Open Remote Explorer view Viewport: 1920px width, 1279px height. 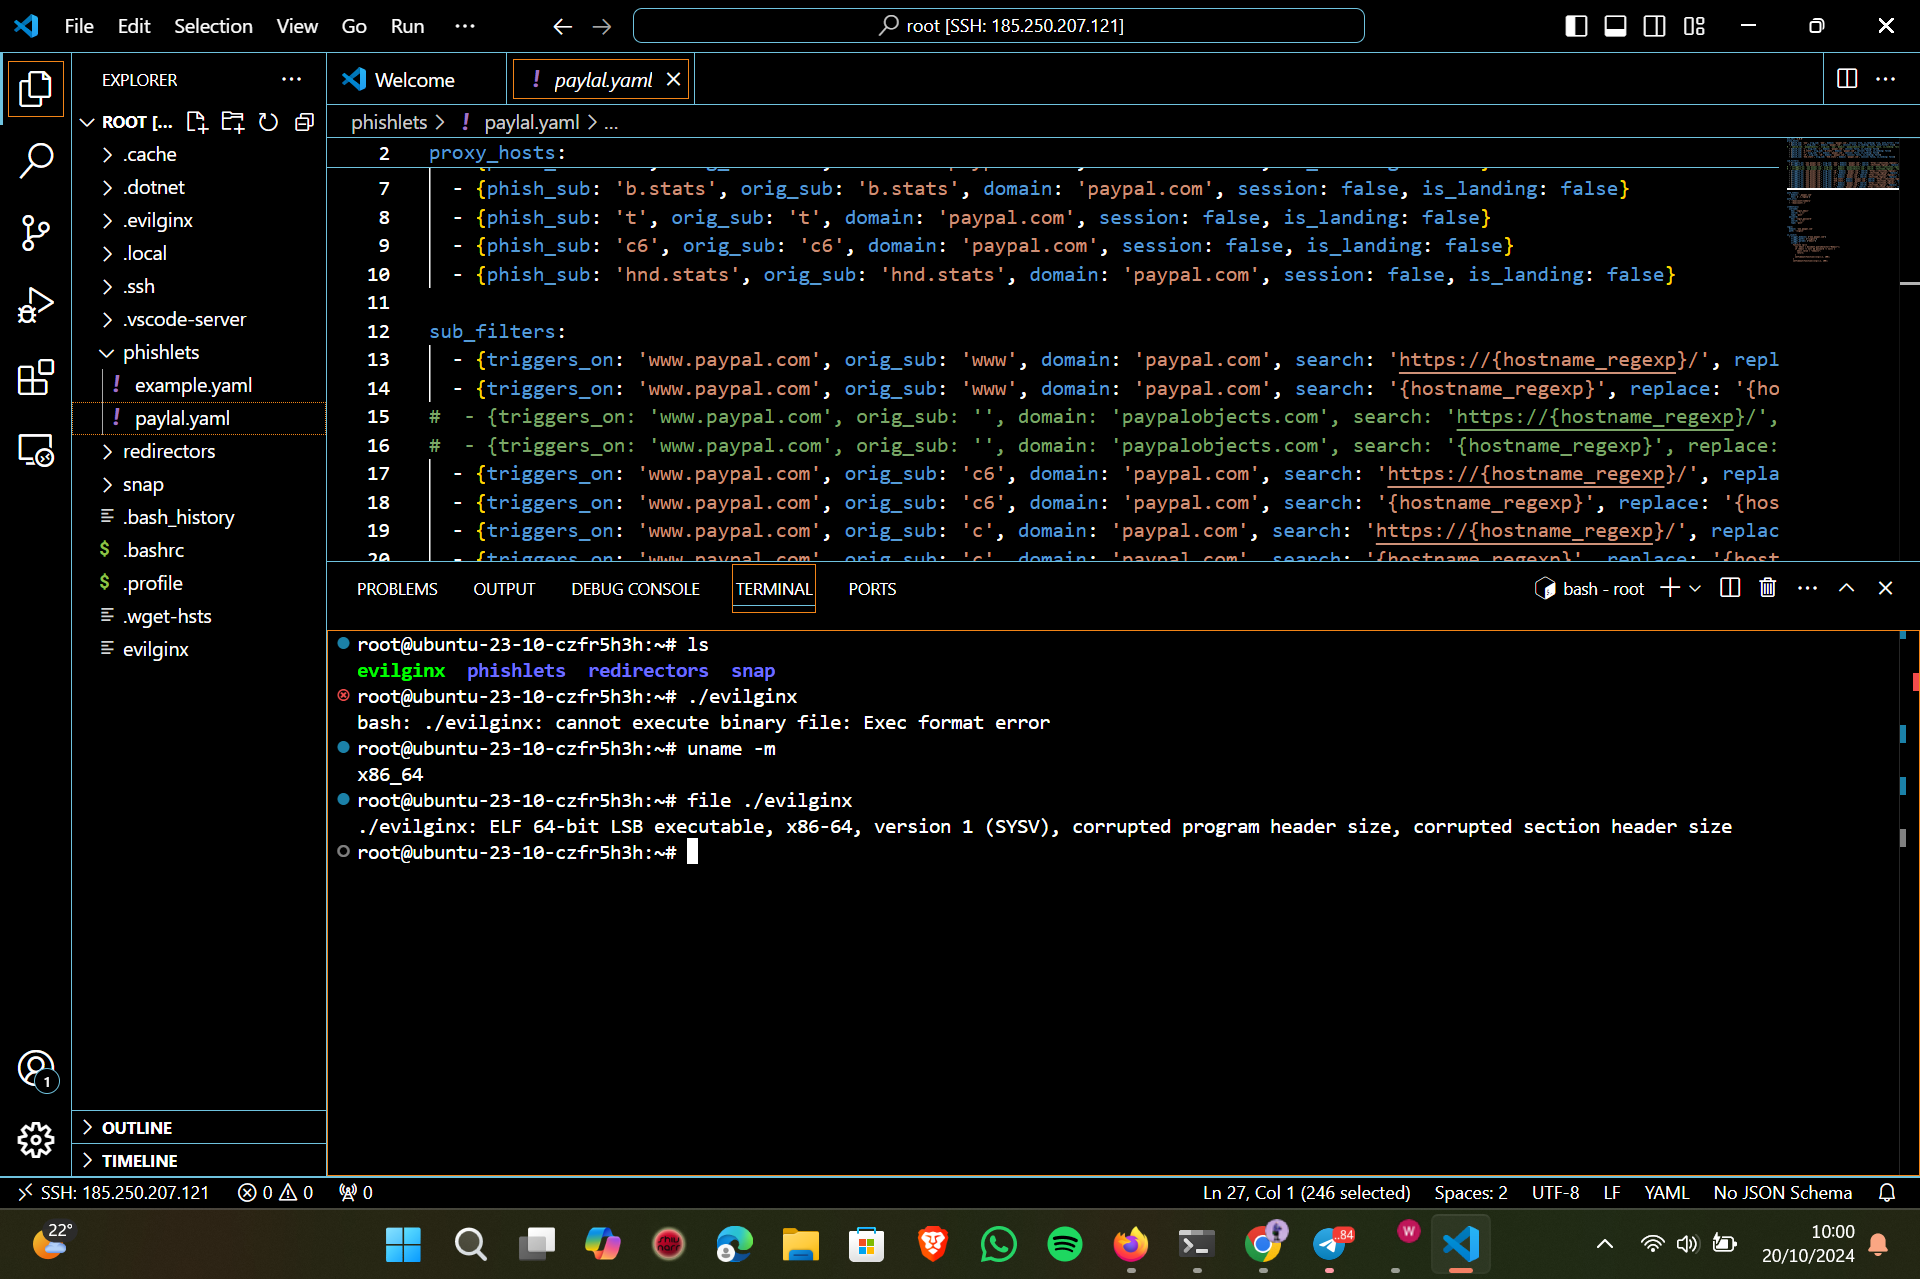tap(36, 451)
